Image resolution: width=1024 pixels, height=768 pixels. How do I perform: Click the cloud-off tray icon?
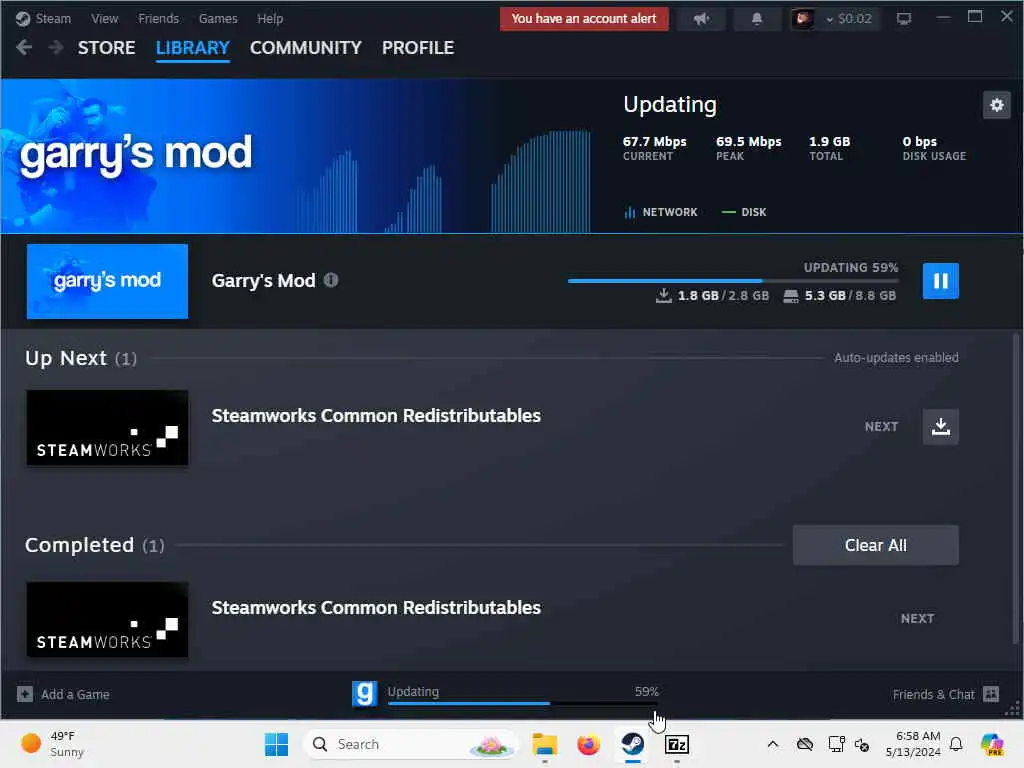(805, 744)
